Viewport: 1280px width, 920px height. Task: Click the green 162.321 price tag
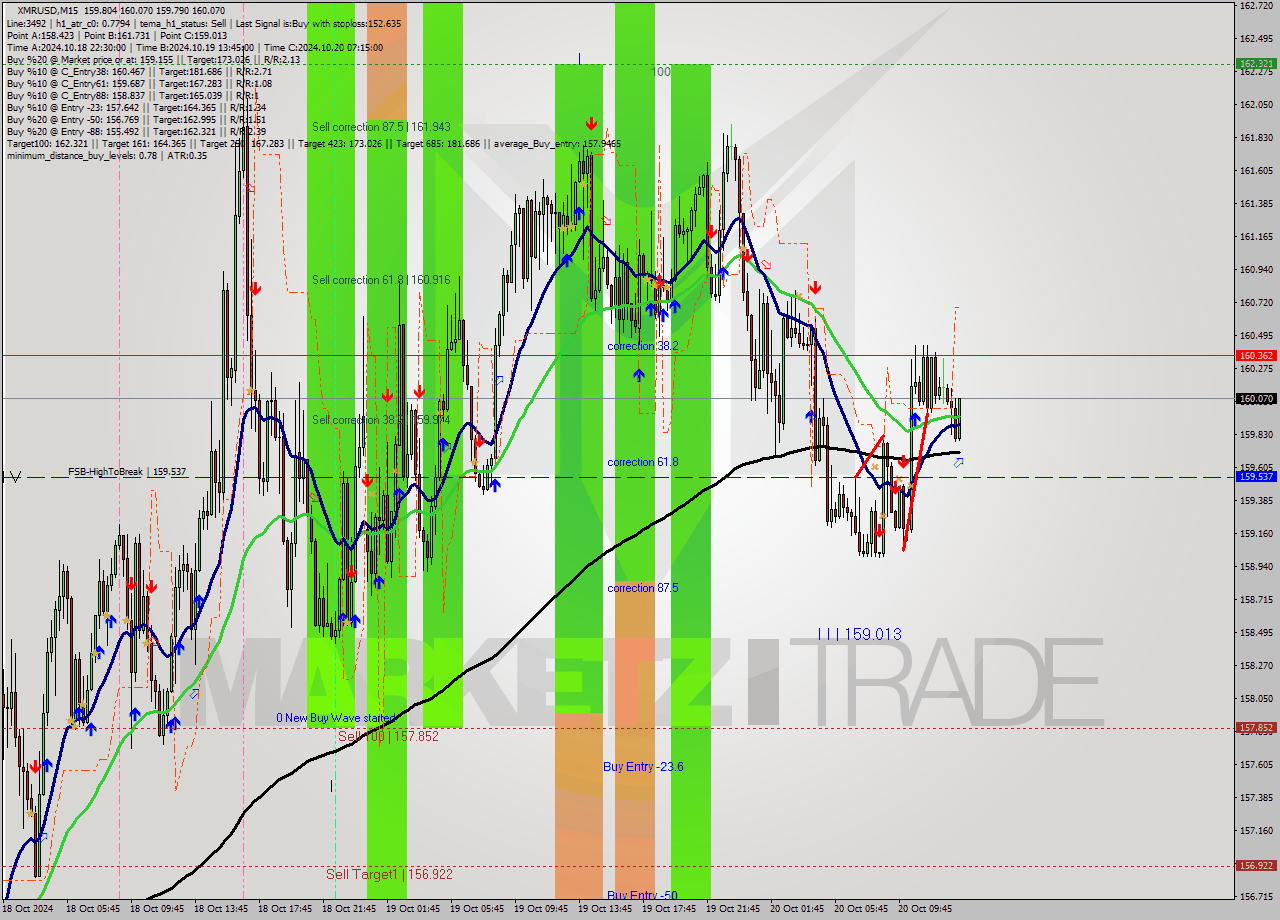tap(1256, 63)
